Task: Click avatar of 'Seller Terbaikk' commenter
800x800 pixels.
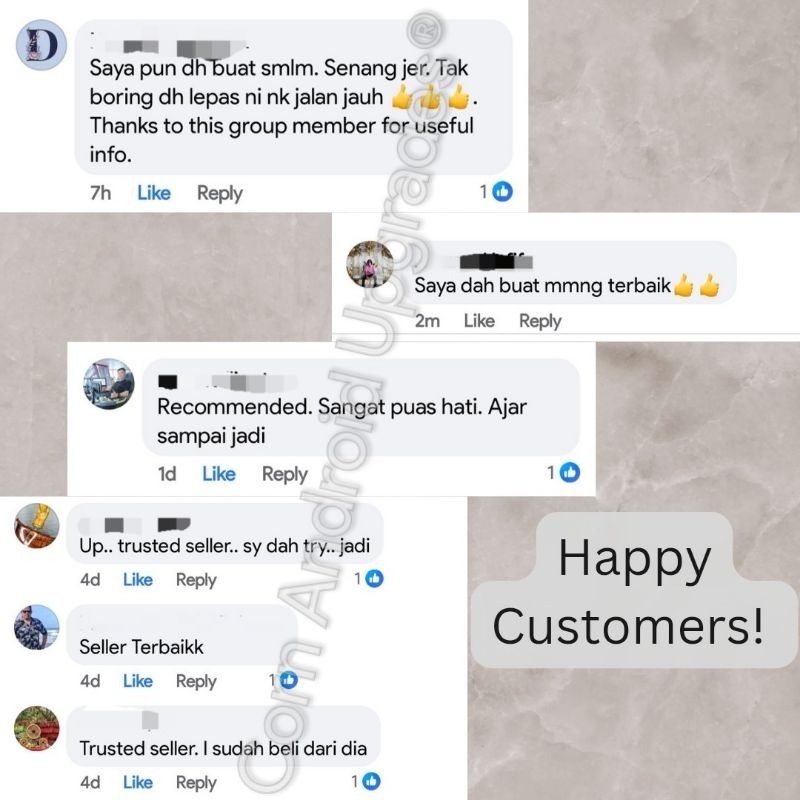Action: 36,627
